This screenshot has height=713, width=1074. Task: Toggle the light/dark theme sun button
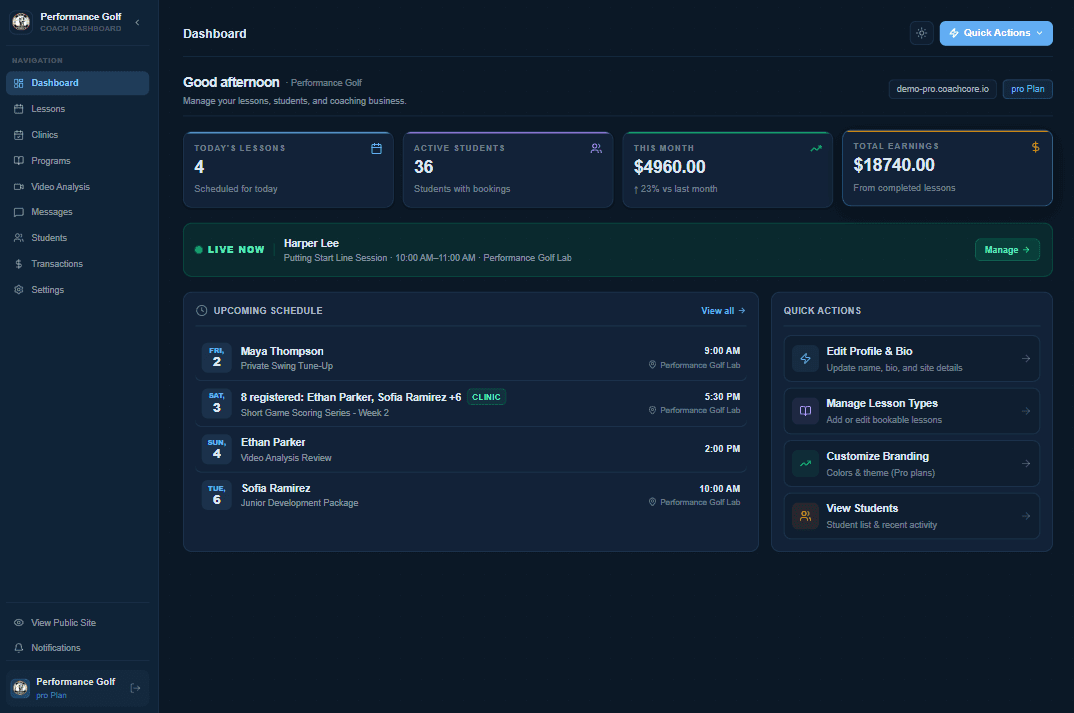(x=922, y=33)
